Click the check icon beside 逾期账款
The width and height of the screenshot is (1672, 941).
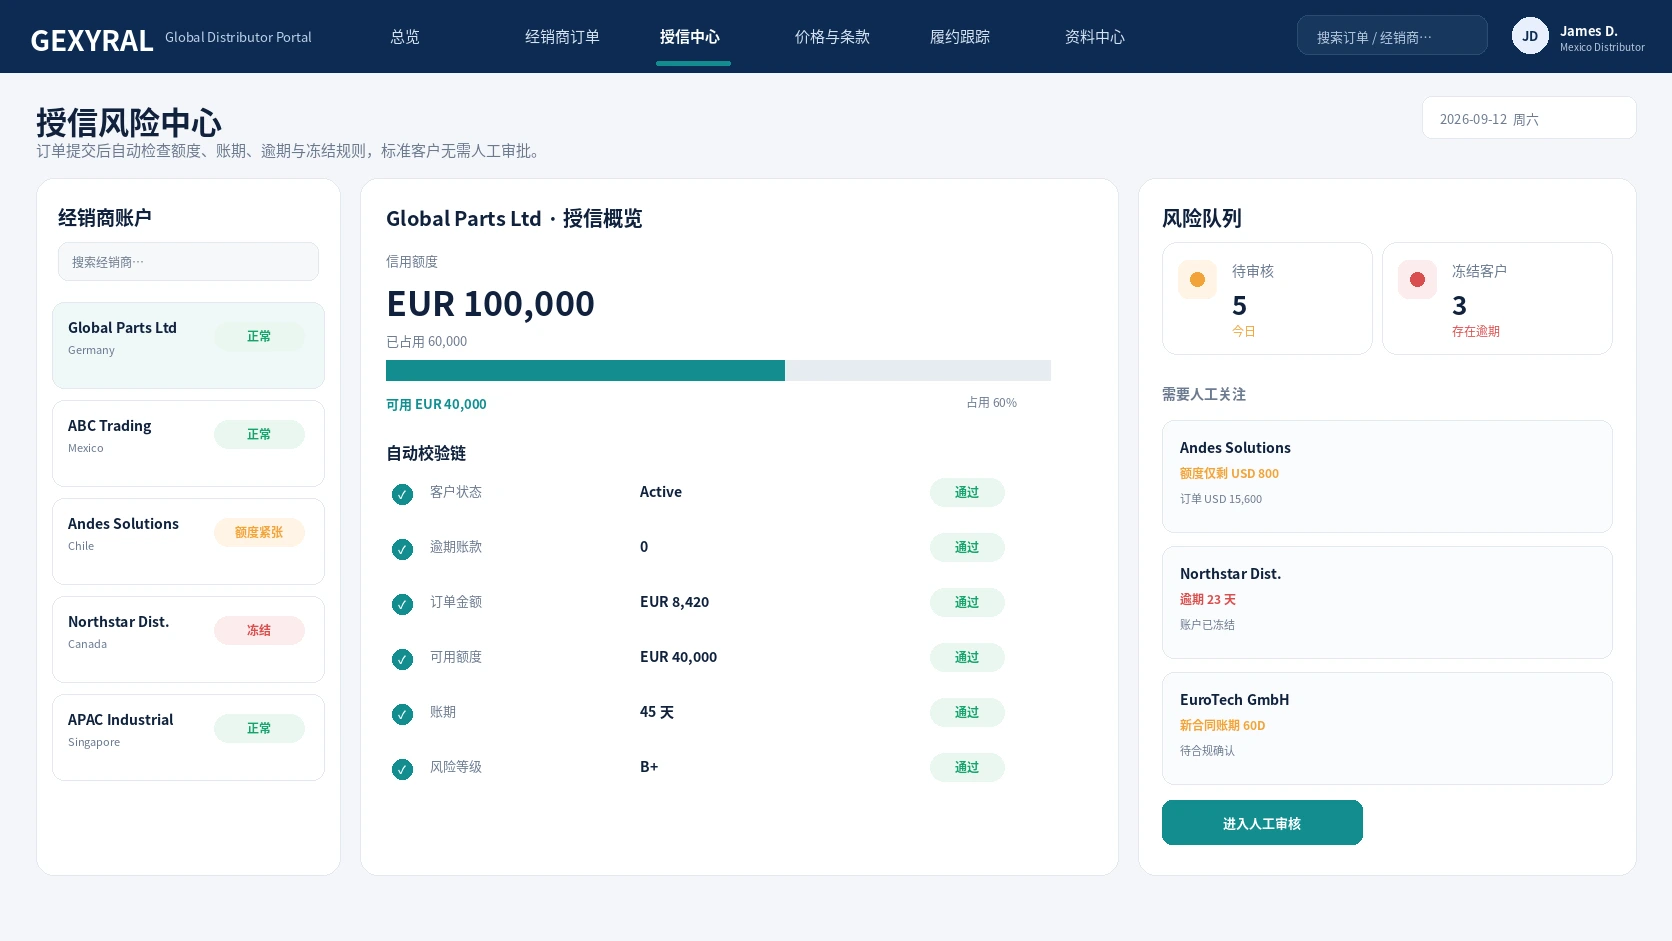point(402,549)
